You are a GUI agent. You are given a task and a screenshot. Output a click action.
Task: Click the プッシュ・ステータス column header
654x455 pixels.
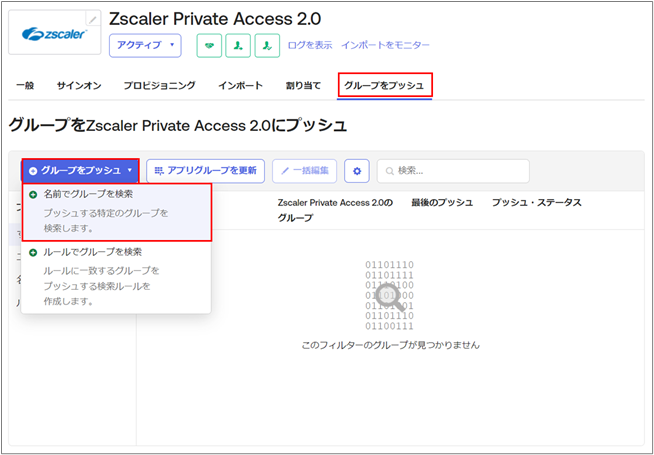tap(537, 203)
